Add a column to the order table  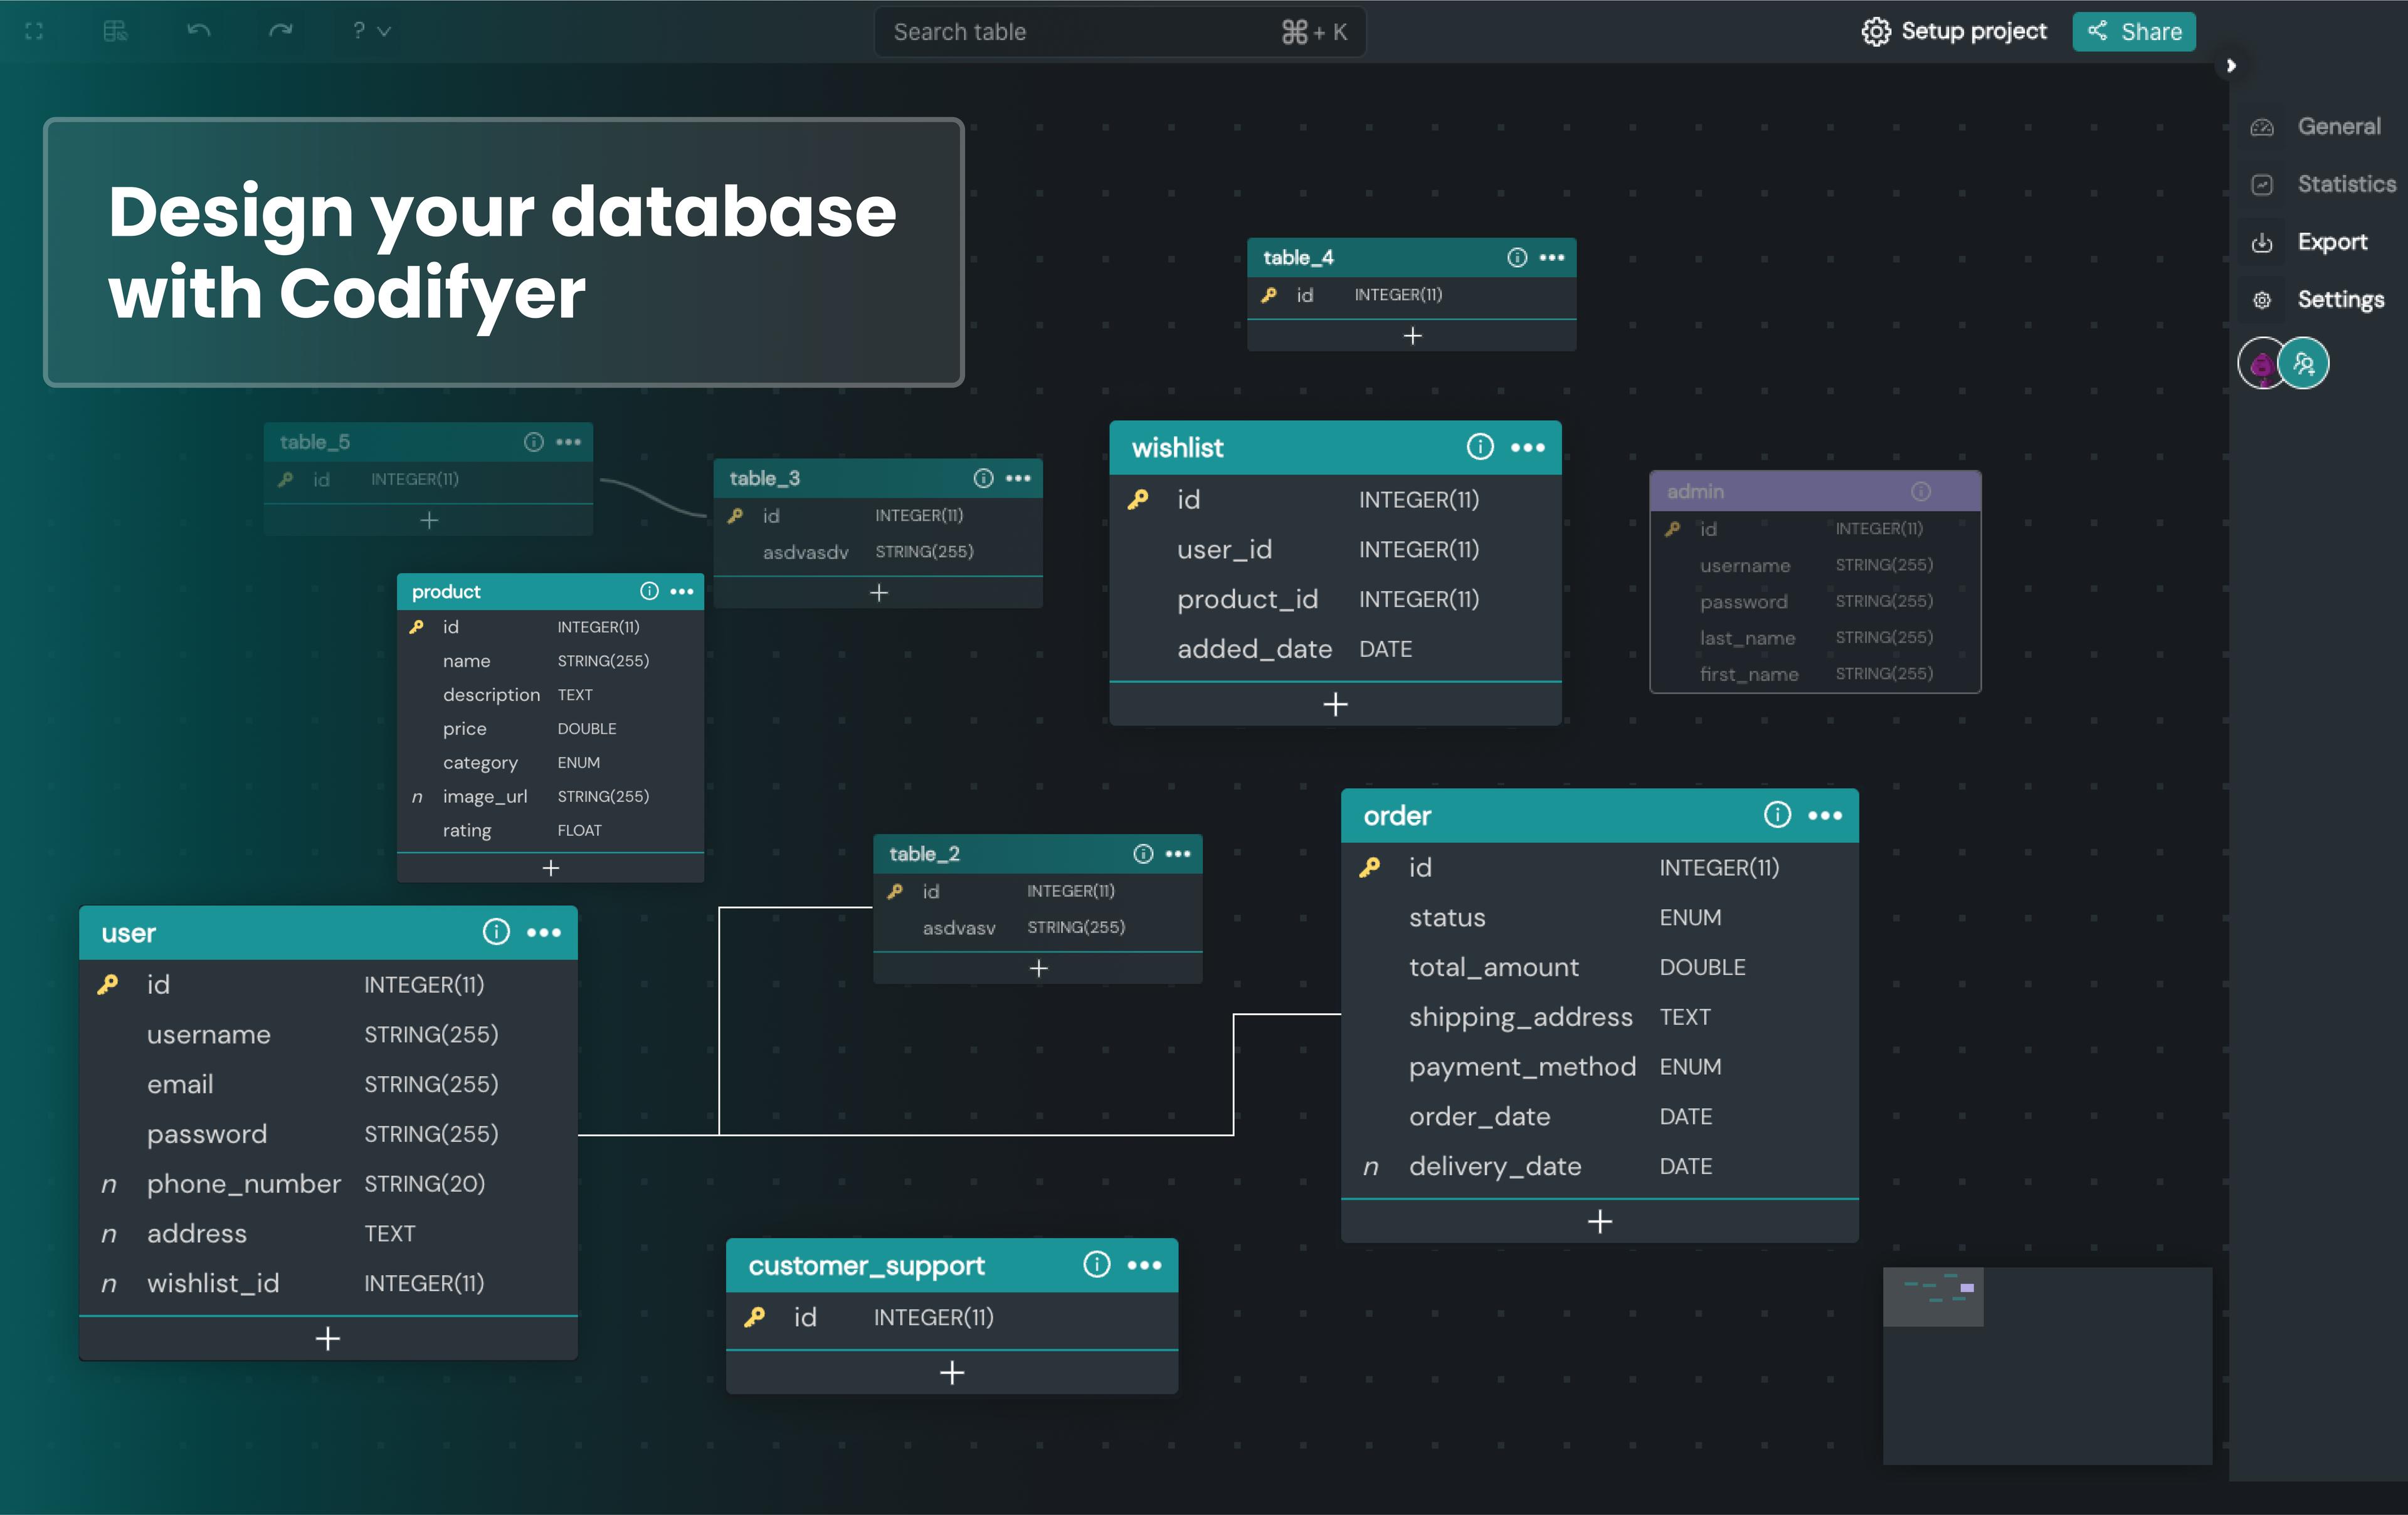pyautogui.click(x=1599, y=1222)
